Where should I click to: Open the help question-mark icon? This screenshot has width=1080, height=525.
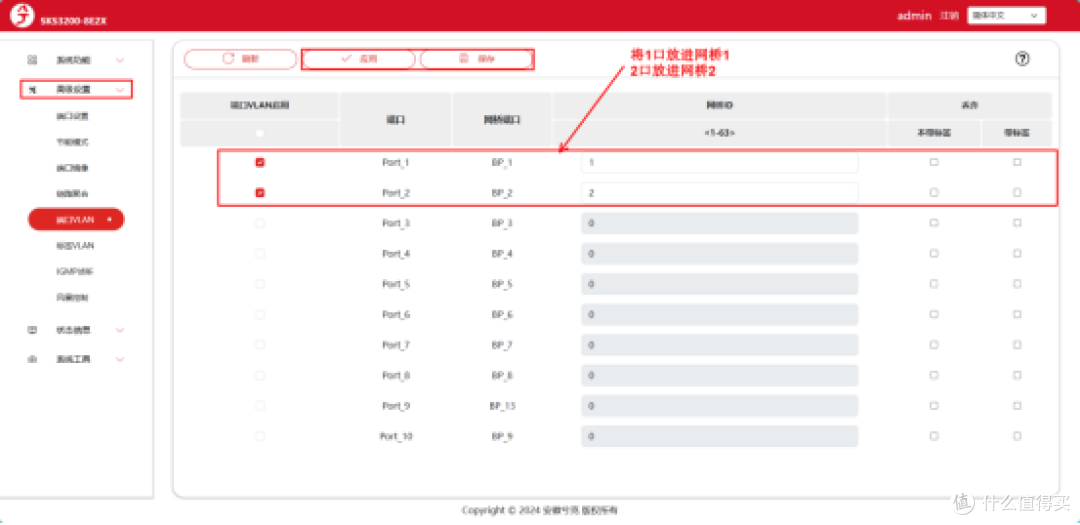1022,59
